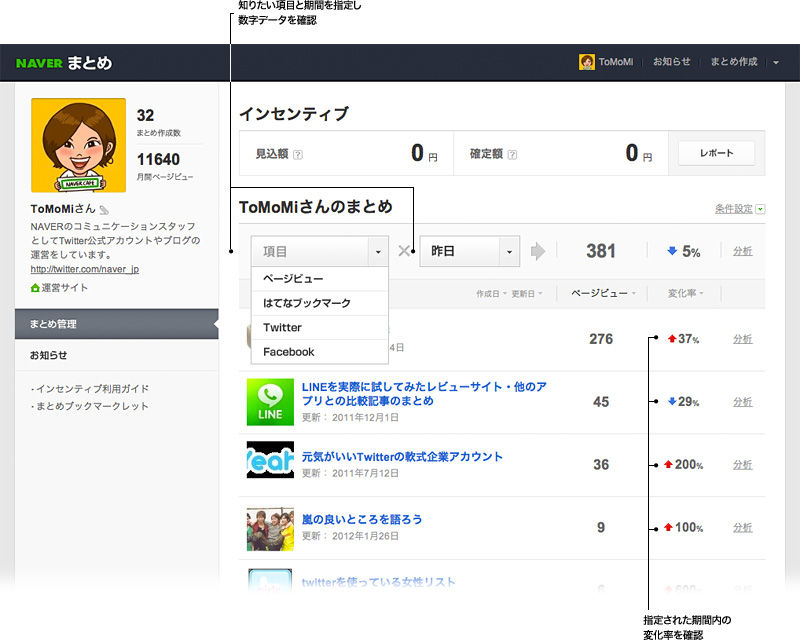Select まとめ管理 sidebar tab
The width and height of the screenshot is (800, 640).
(117, 324)
